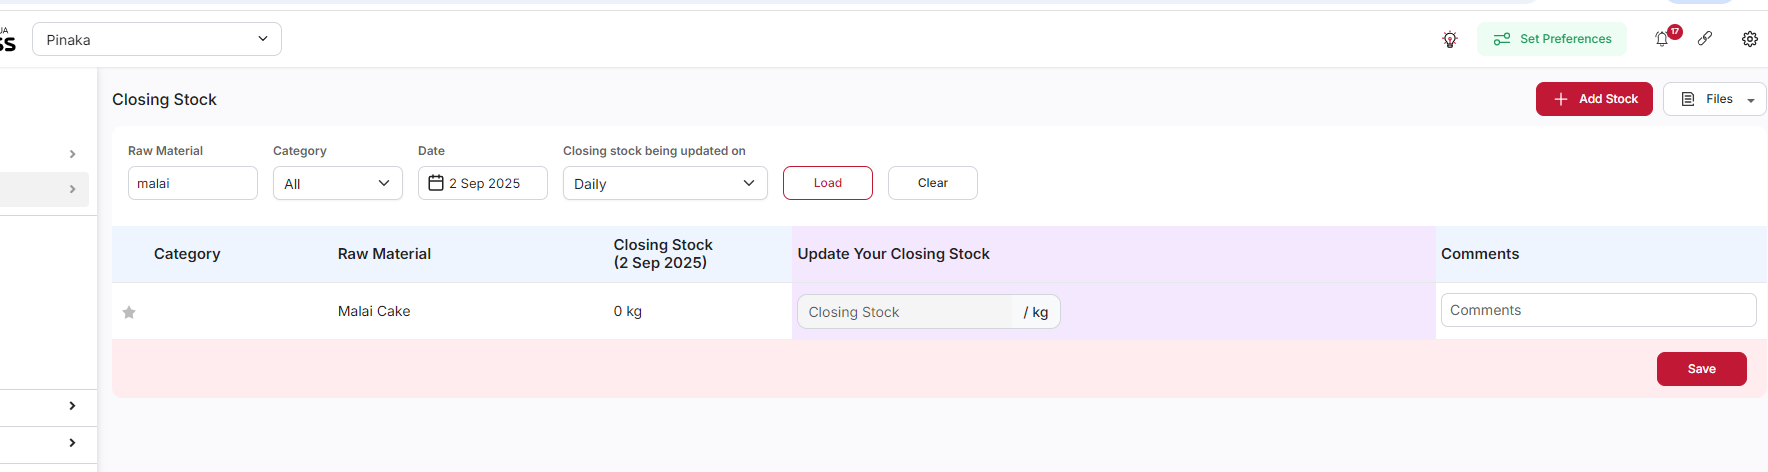Expand the bottom sidebar menu chevron
Screen dimensions: 1768x472
tap(72, 442)
